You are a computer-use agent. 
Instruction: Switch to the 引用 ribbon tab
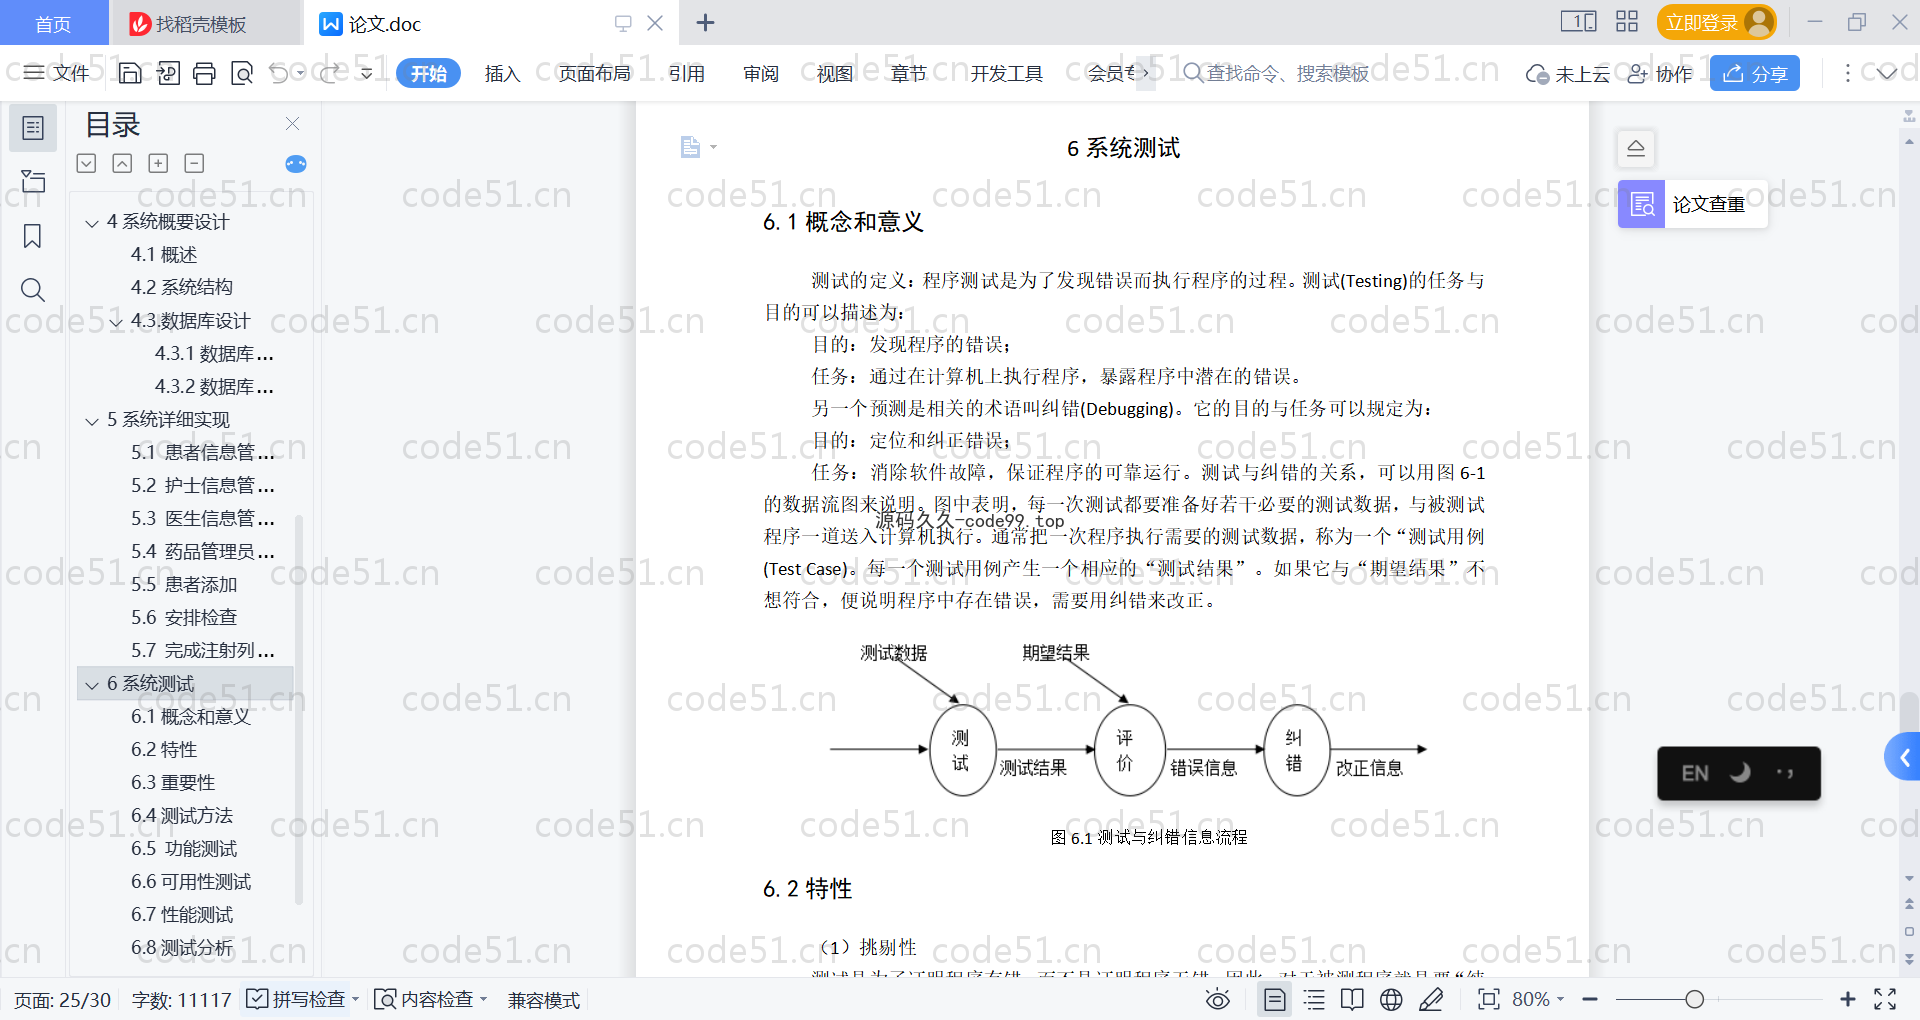tap(686, 73)
